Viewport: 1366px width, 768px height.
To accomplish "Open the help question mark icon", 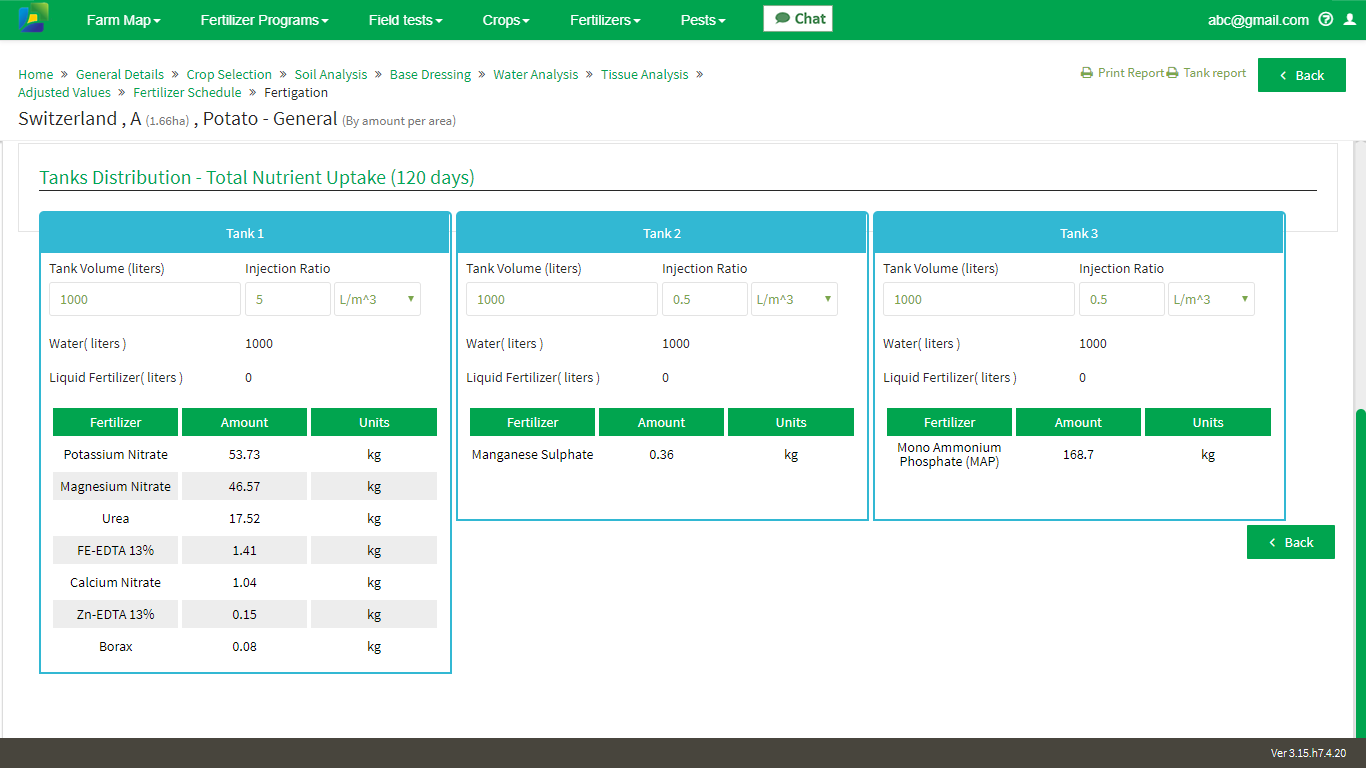I will (x=1326, y=19).
